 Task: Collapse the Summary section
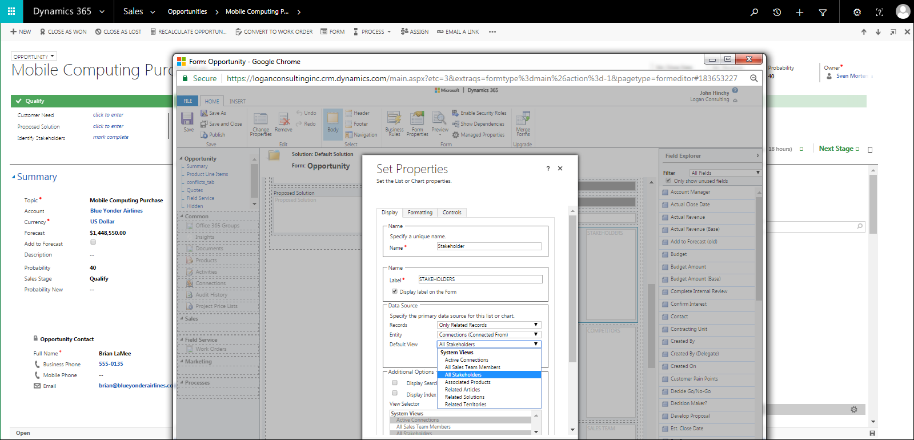coord(14,177)
